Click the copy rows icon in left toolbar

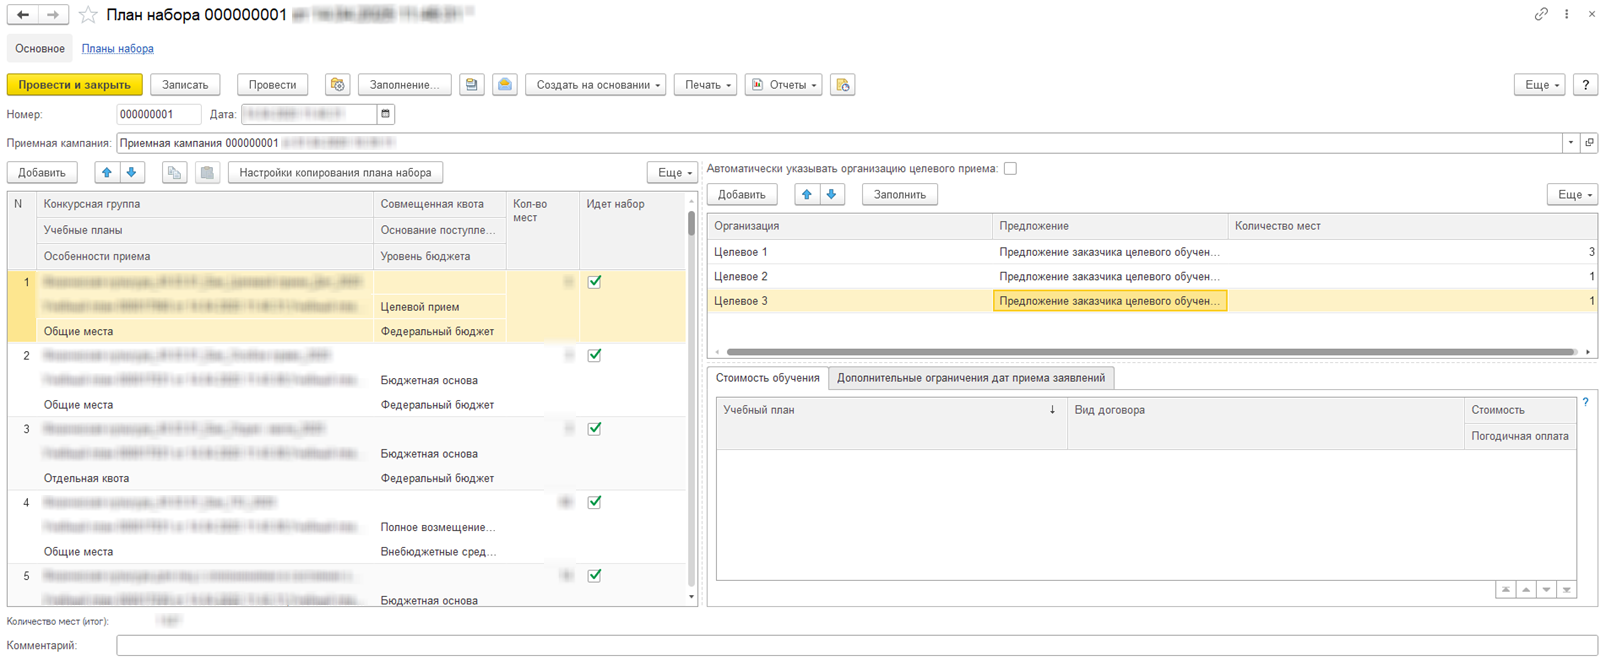point(174,173)
